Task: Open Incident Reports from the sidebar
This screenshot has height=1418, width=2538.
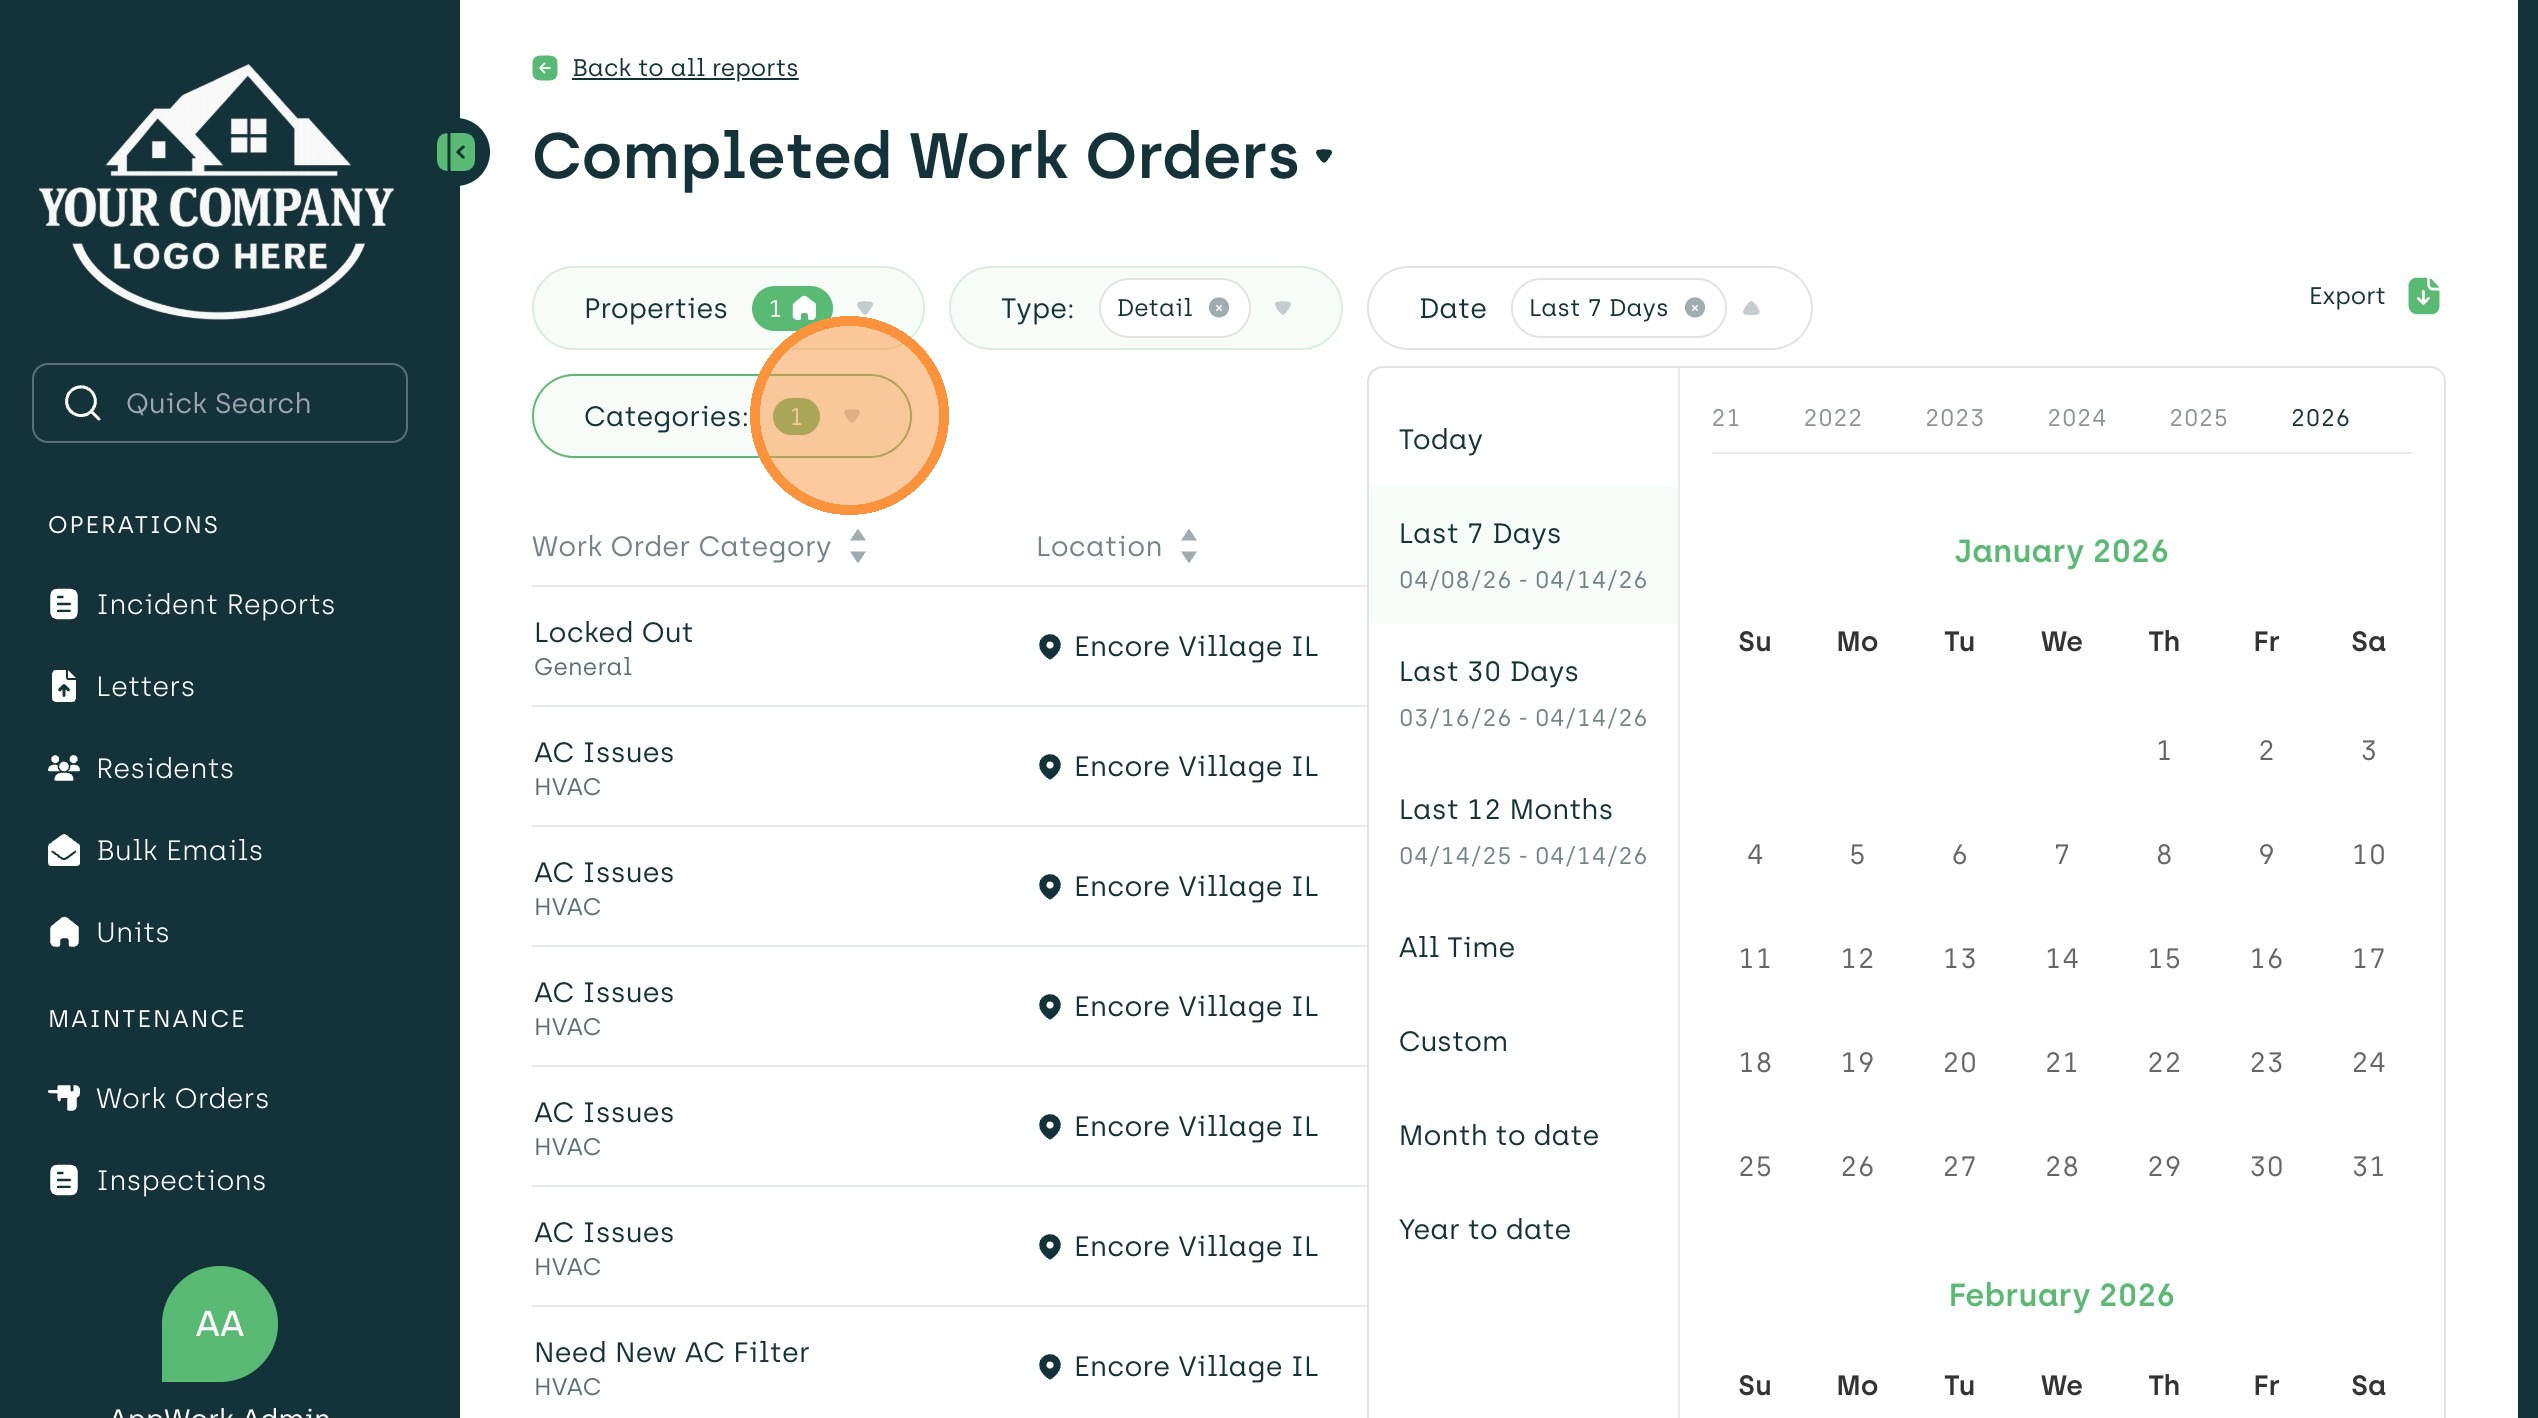Action: [215, 604]
